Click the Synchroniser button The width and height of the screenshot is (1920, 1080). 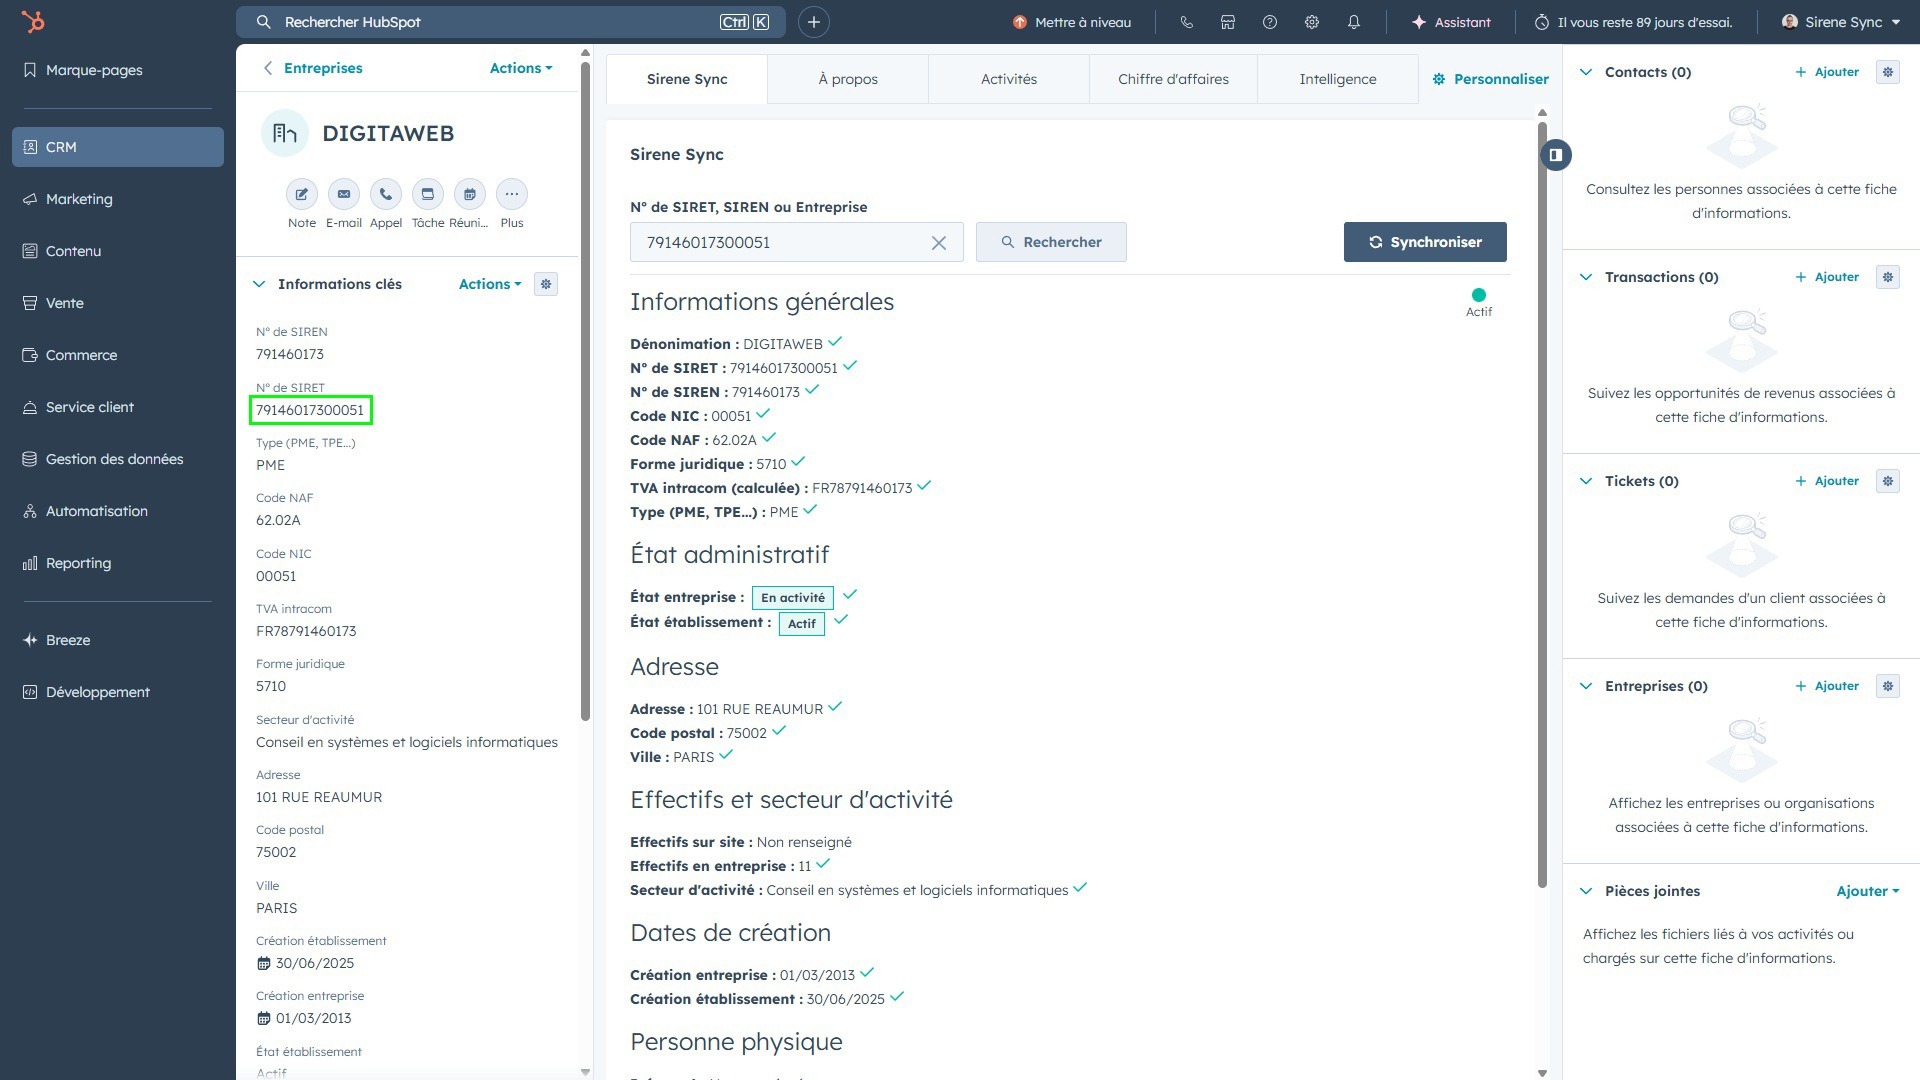click(1424, 242)
